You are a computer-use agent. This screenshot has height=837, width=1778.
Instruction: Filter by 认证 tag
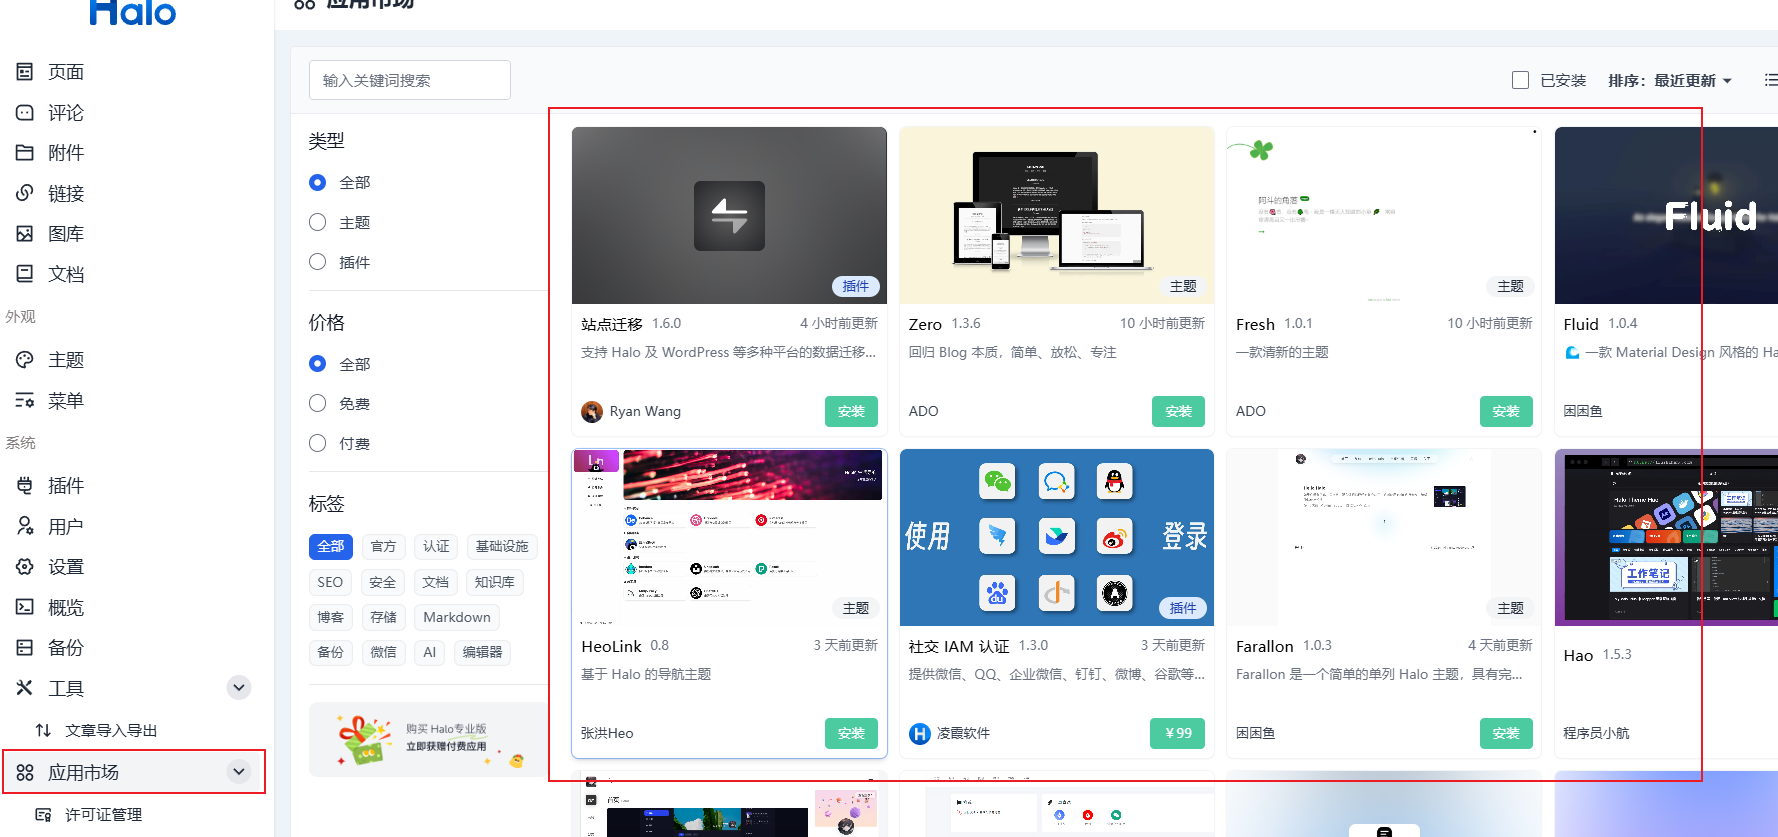point(436,546)
